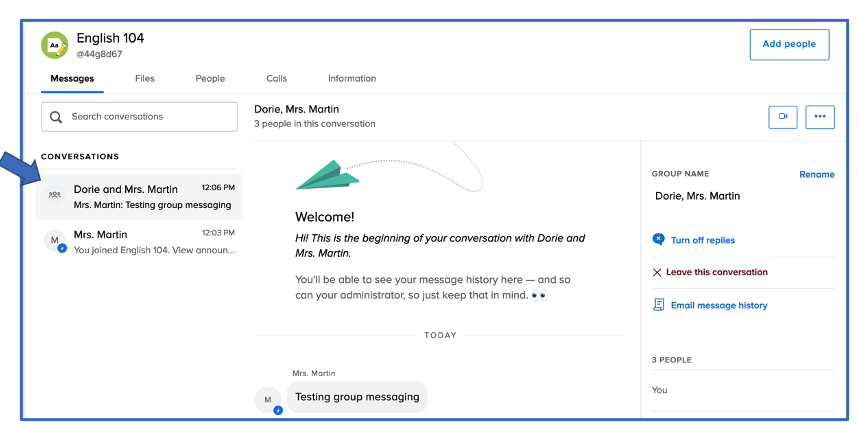
Task: Toggle Turn off replies for this conversation
Action: point(702,240)
